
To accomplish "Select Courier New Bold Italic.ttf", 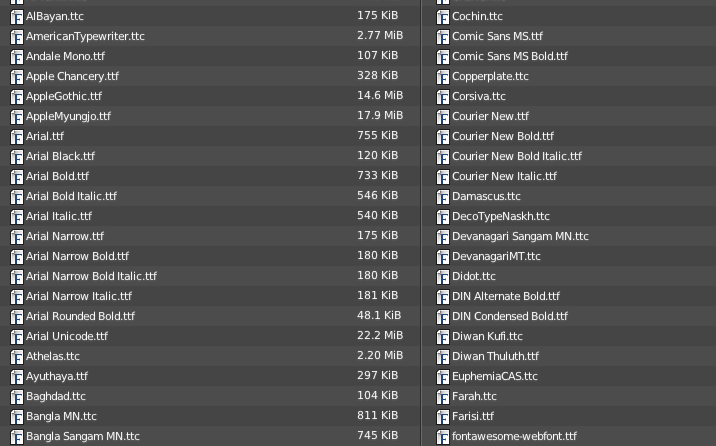I will [517, 157].
